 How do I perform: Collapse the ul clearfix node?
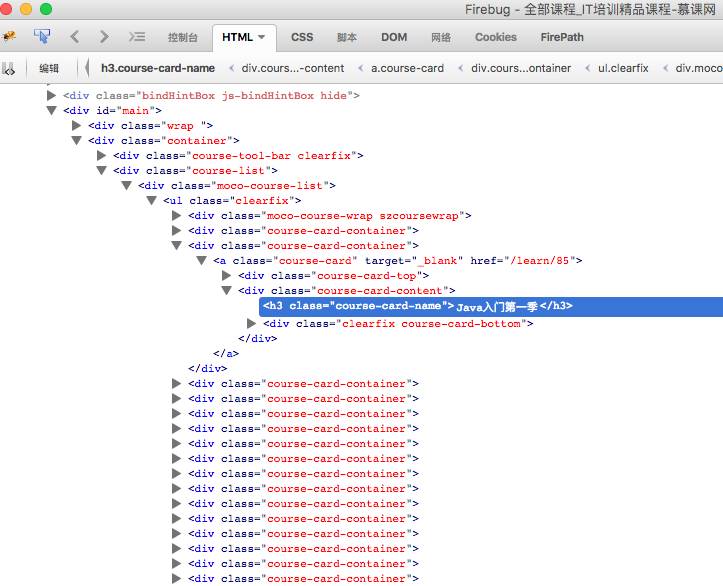pyautogui.click(x=151, y=200)
